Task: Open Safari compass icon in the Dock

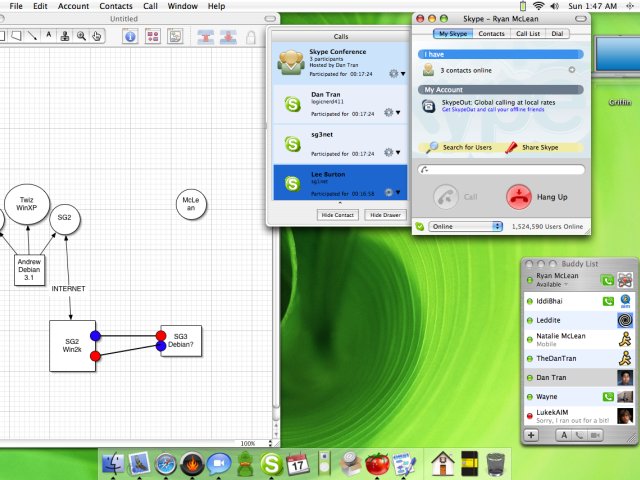Action: pyautogui.click(x=165, y=464)
